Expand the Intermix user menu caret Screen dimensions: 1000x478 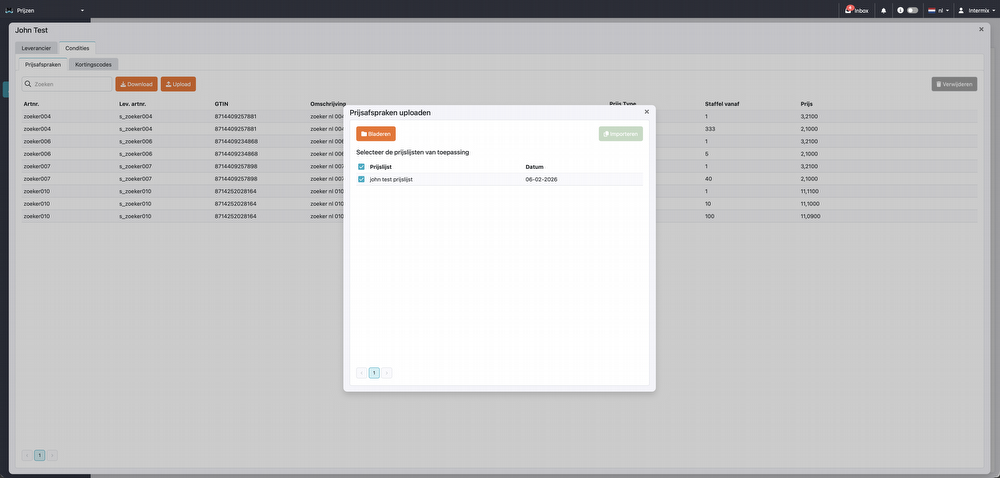click(x=994, y=10)
